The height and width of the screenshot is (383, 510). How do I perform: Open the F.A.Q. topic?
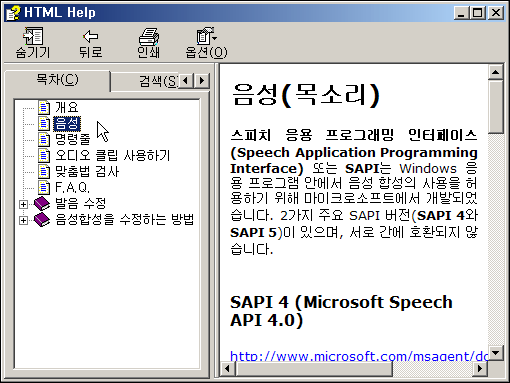point(72,187)
